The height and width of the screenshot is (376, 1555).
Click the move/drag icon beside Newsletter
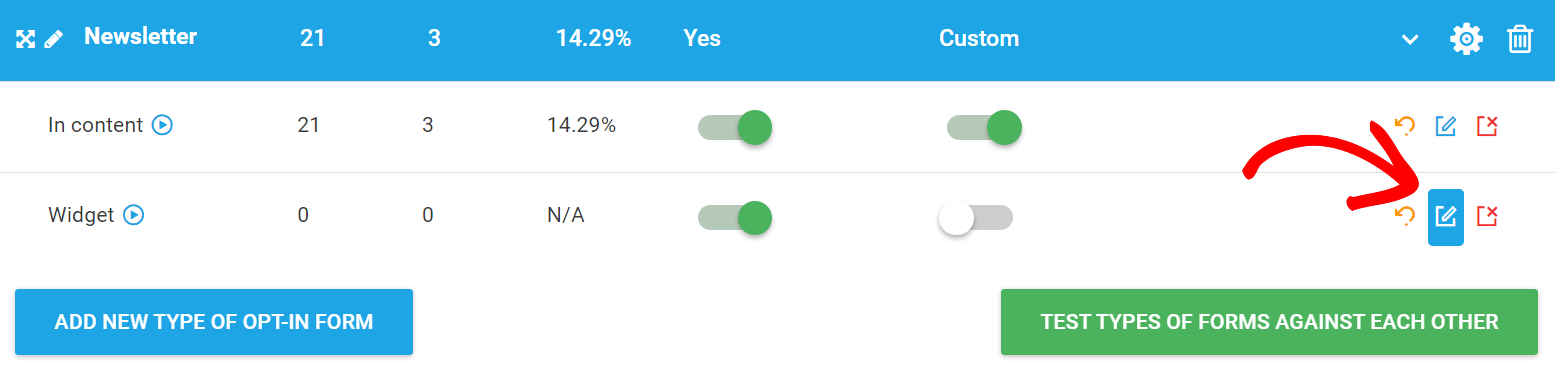[25, 40]
